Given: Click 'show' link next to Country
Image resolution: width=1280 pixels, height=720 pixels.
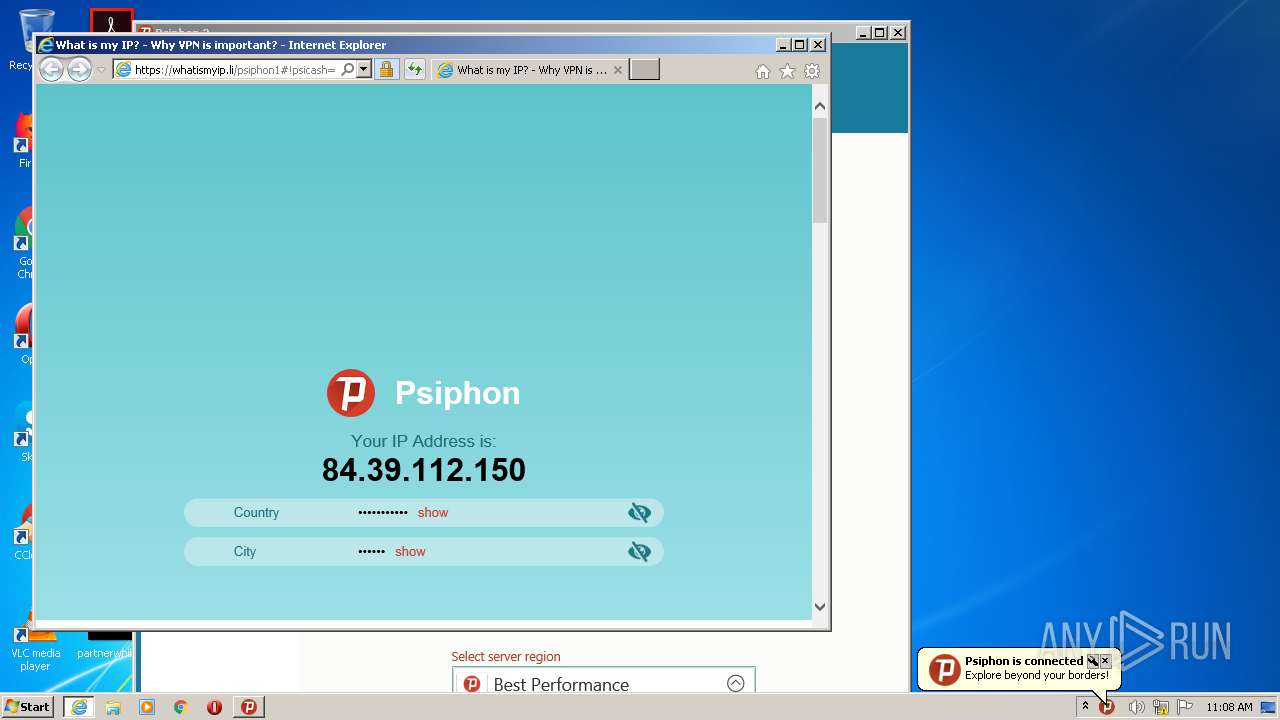Looking at the screenshot, I should point(433,512).
